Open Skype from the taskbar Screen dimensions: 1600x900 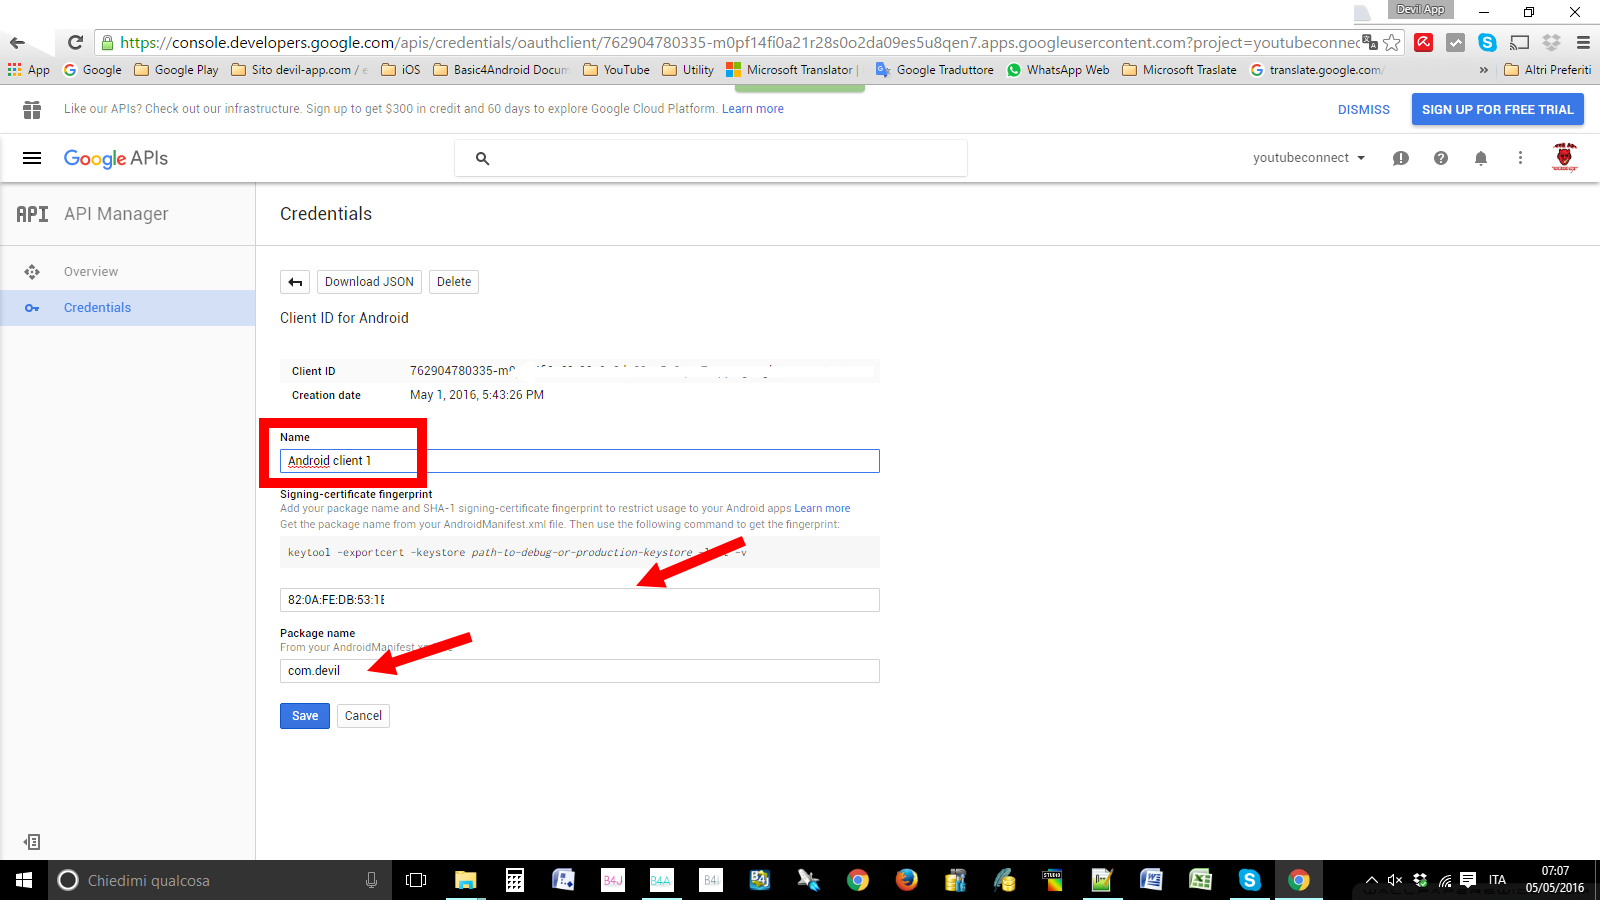(x=1250, y=880)
